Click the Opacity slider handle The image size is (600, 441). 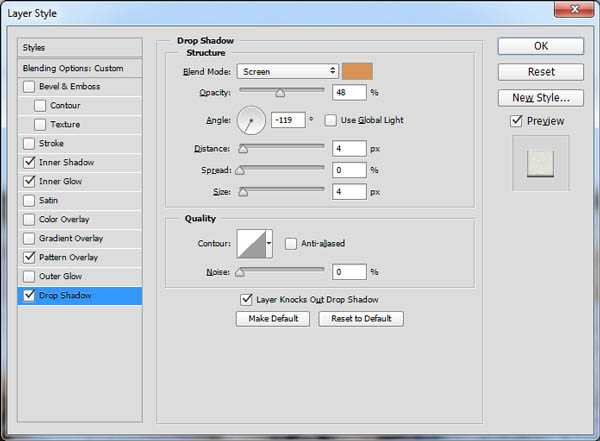click(280, 93)
